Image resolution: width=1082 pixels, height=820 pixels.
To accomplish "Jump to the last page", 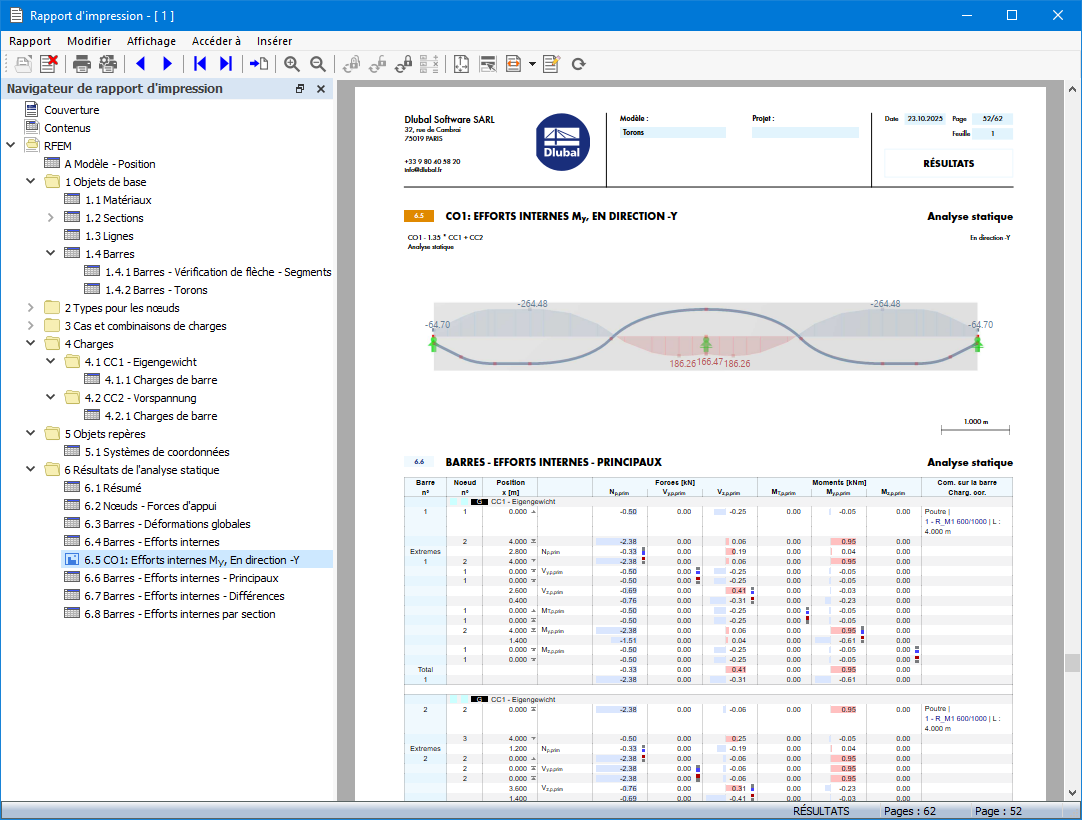I will tap(226, 64).
